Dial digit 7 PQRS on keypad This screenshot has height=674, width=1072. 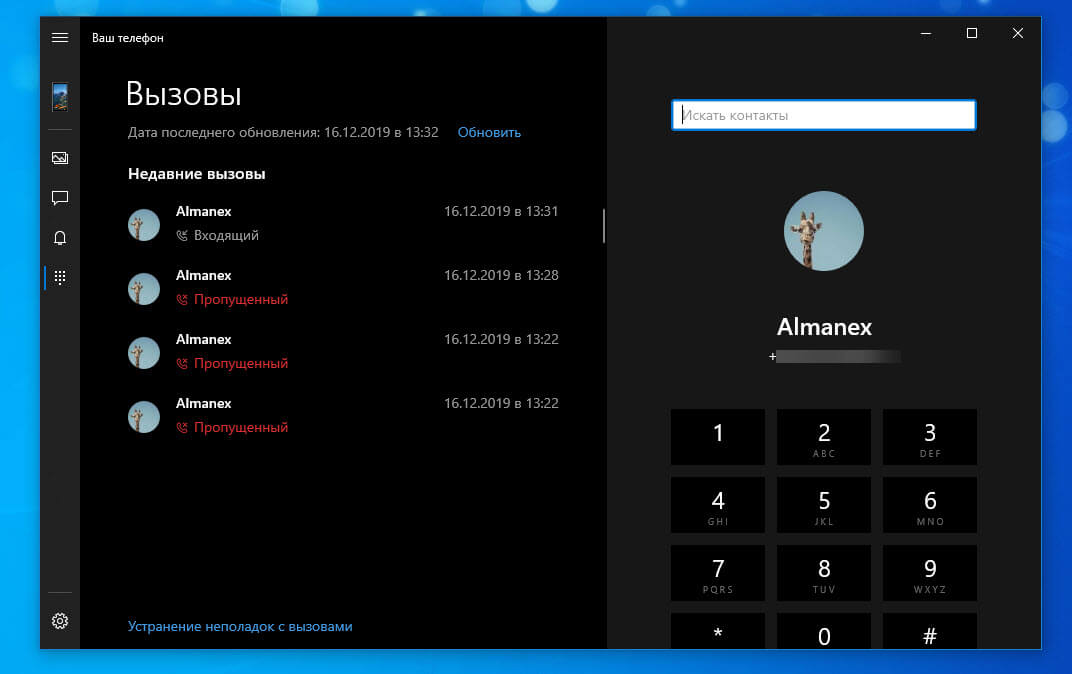(718, 574)
